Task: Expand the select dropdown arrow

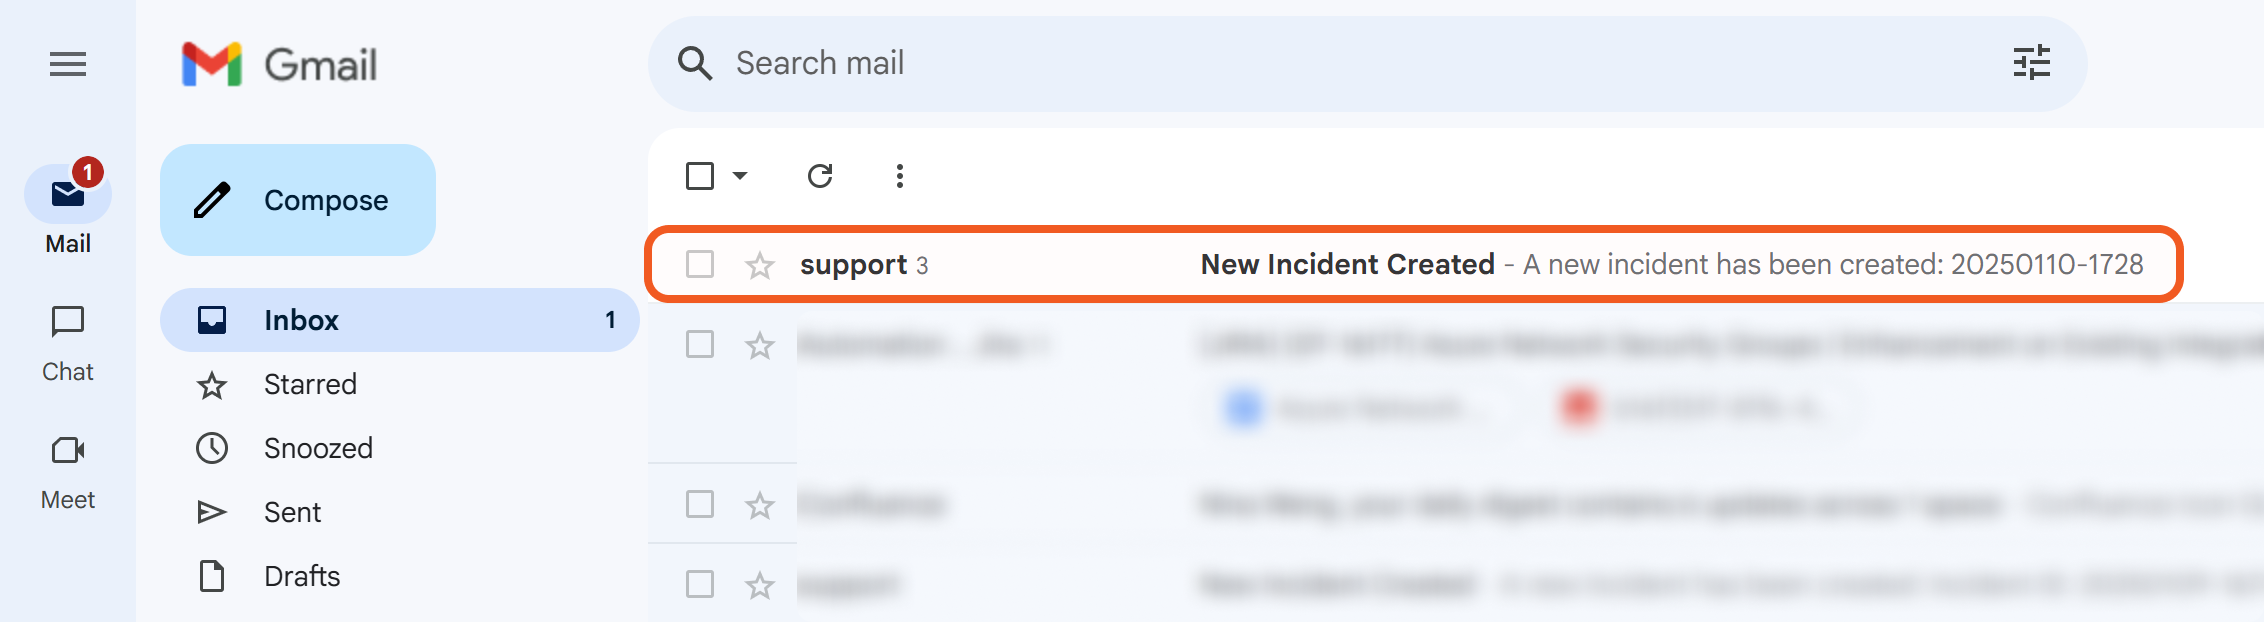Action: (x=740, y=176)
